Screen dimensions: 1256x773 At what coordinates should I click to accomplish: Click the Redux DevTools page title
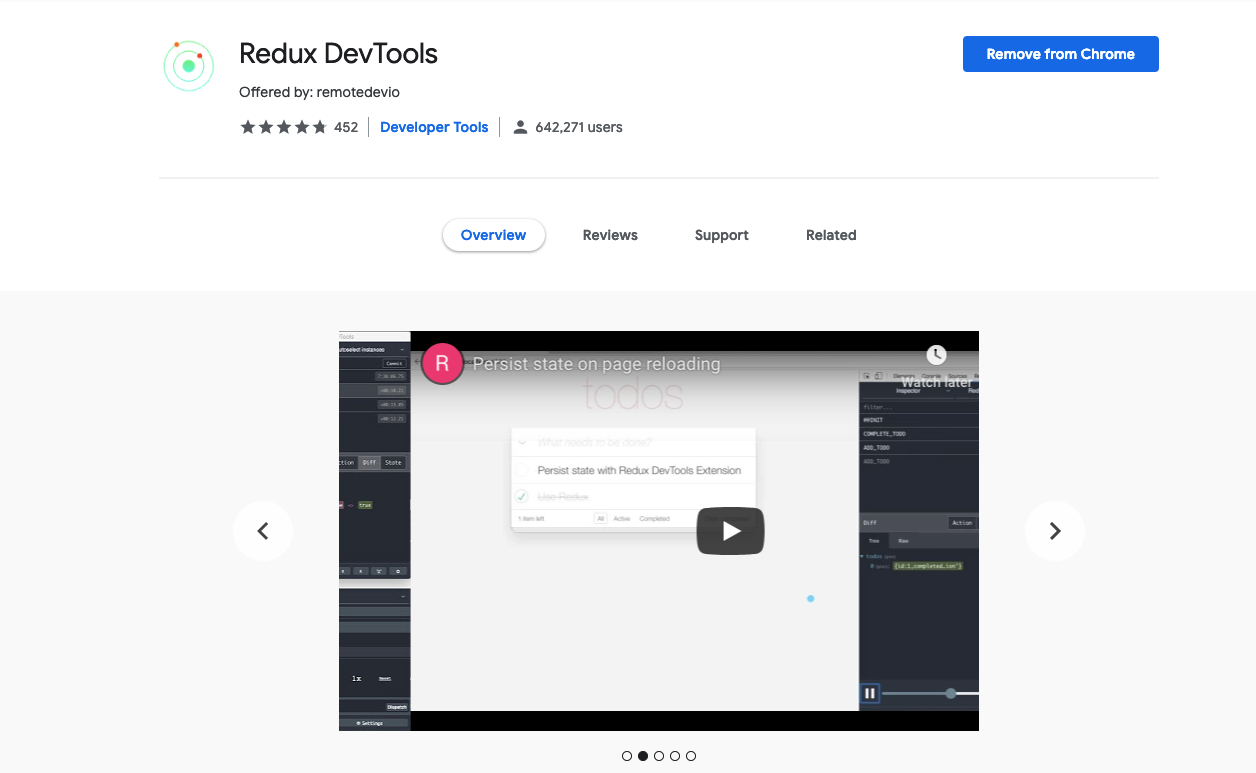[339, 53]
